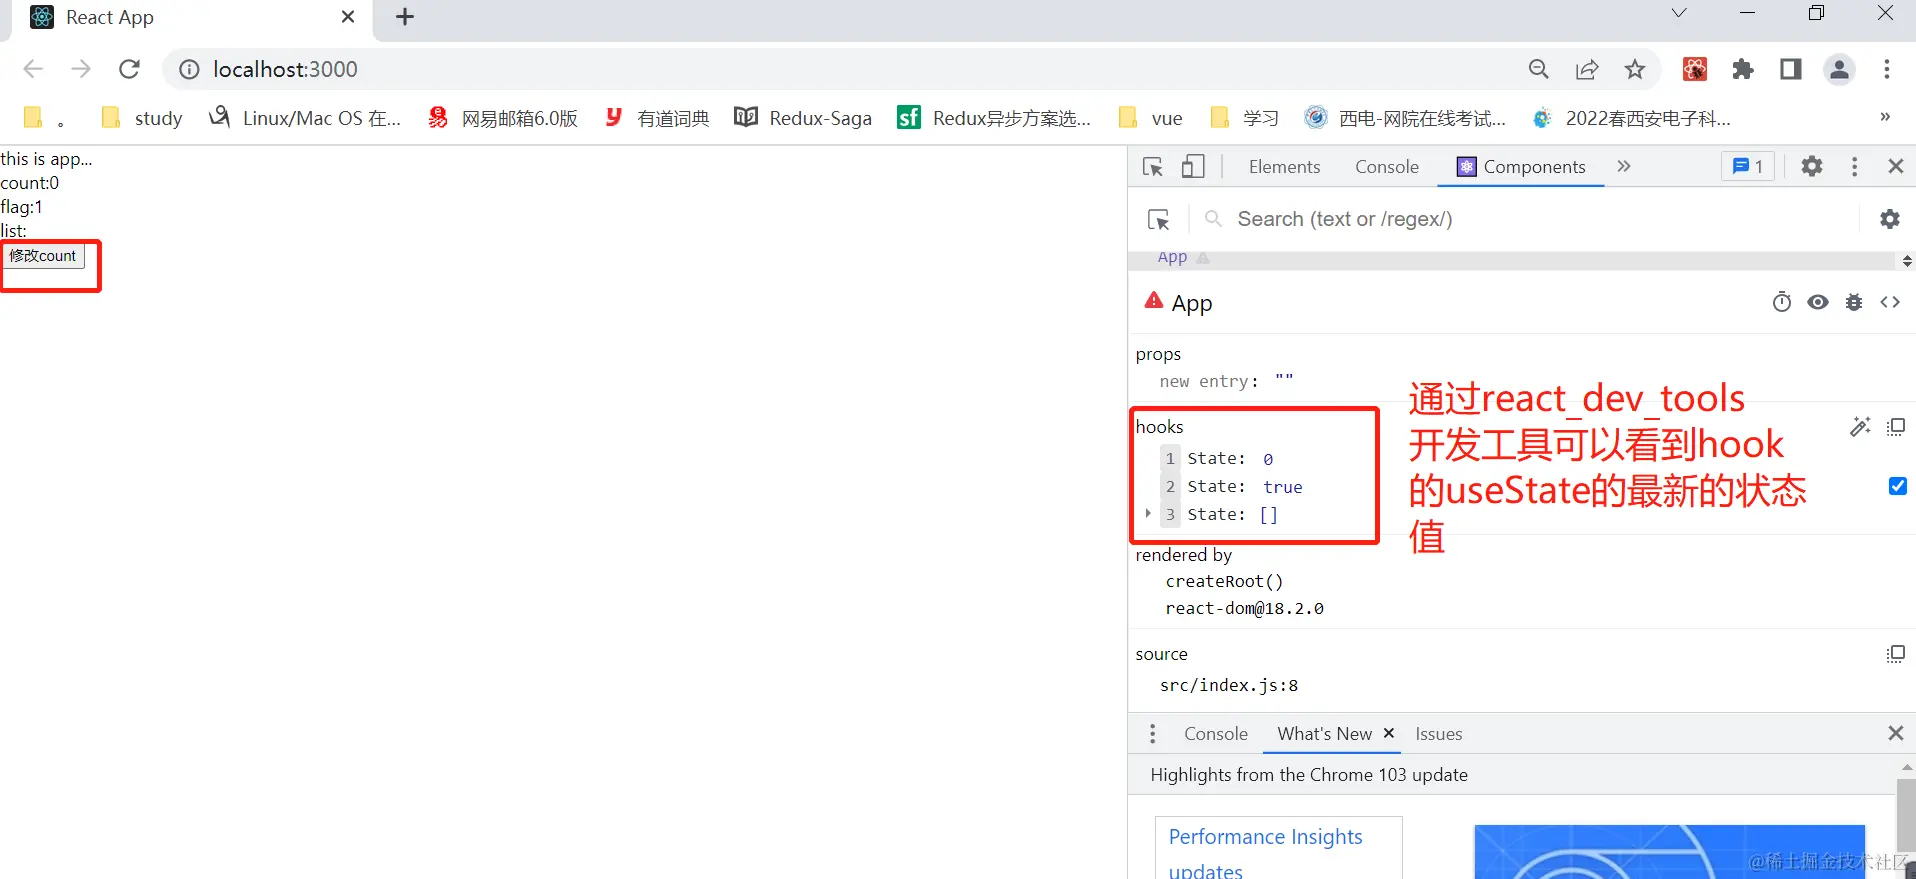Open React Components view settings gear
The image size is (1916, 879).
coord(1890,219)
